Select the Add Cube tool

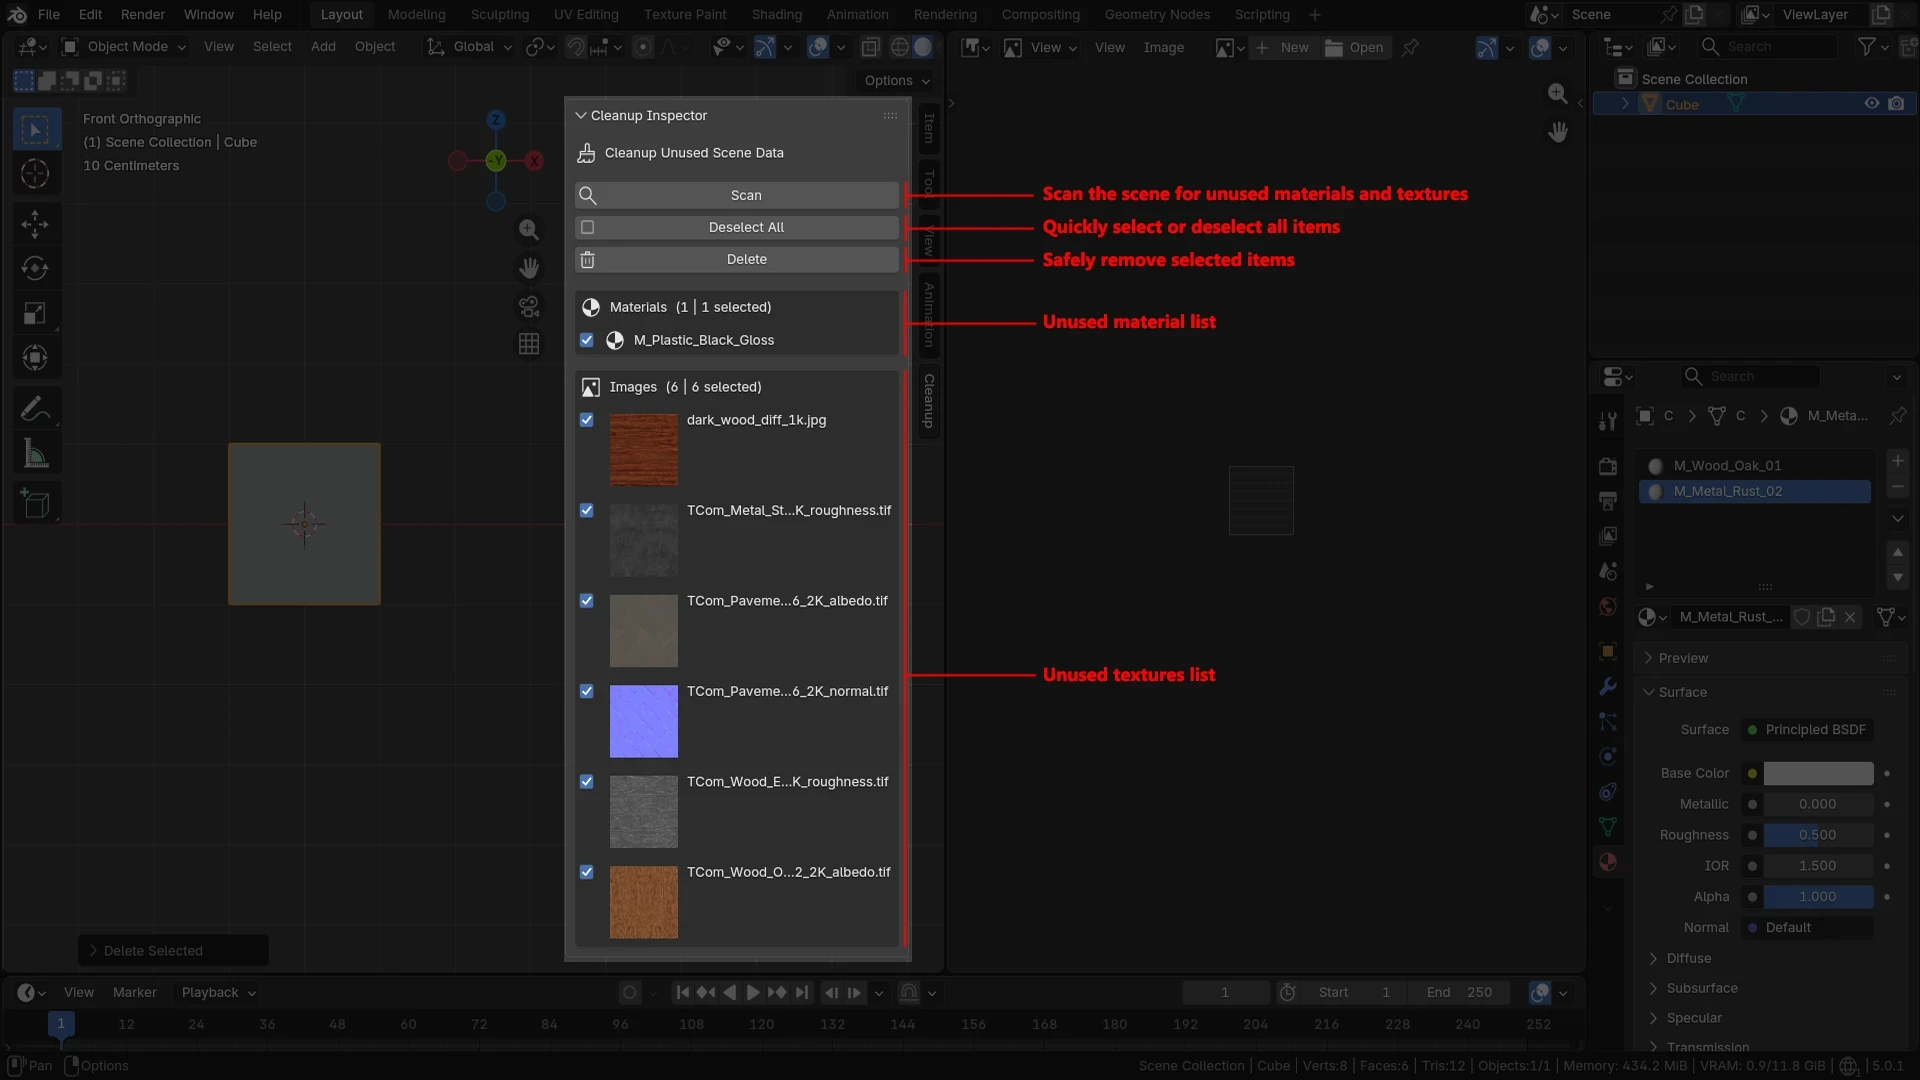point(35,504)
